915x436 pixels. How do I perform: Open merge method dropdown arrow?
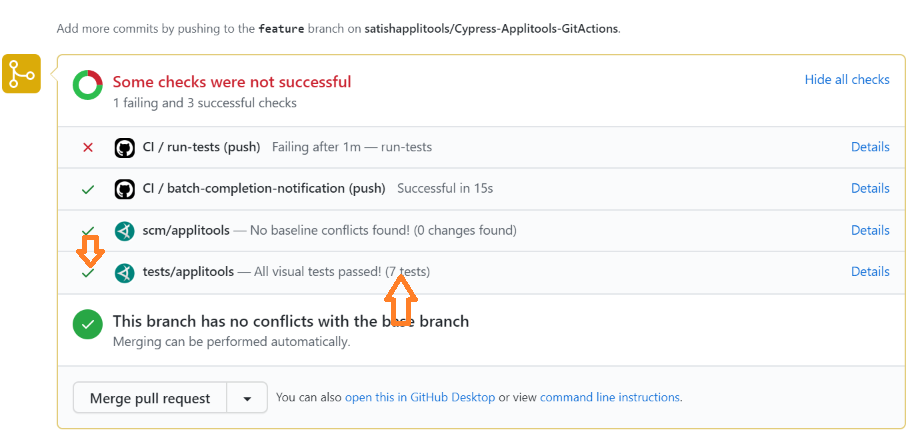click(x=247, y=398)
